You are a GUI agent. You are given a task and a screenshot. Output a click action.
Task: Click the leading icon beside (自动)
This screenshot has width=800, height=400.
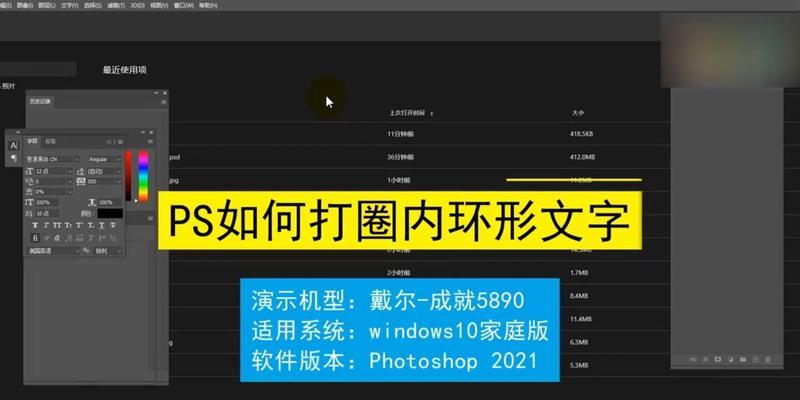point(81,171)
